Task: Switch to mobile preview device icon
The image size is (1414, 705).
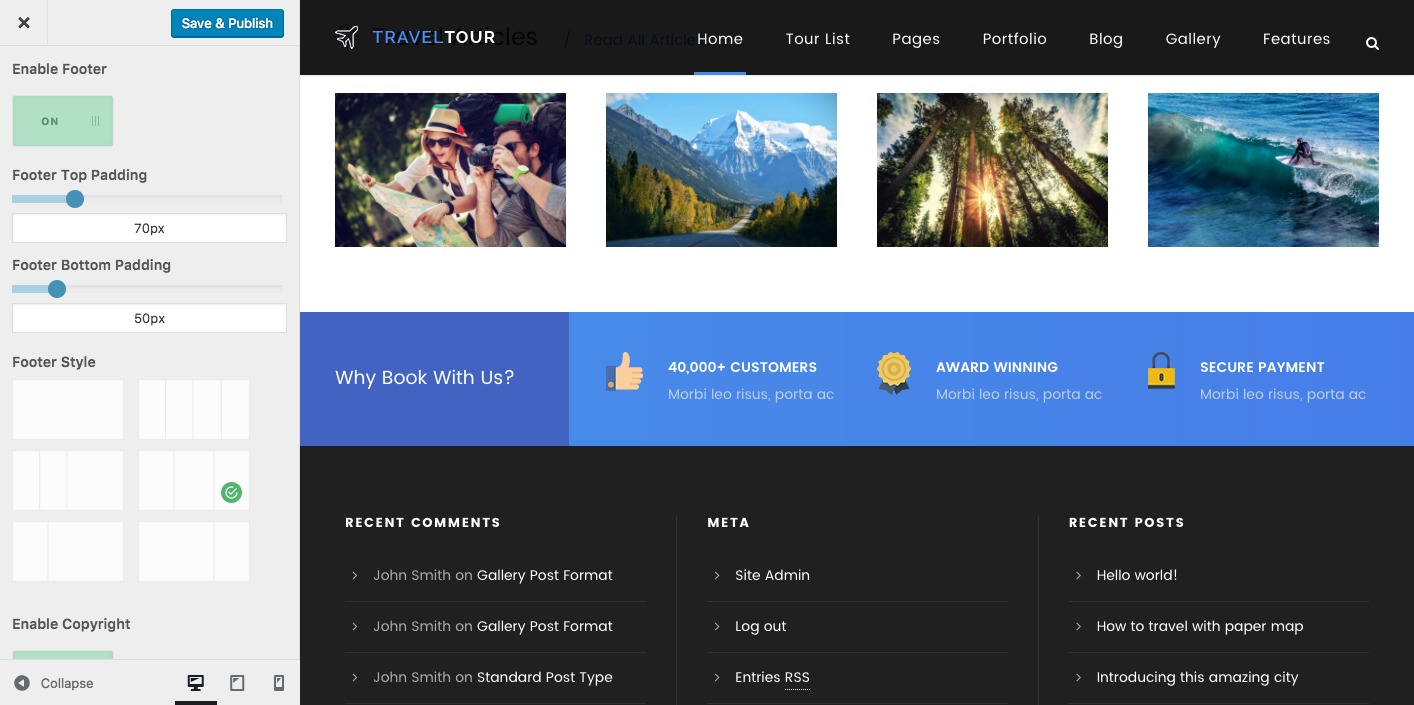Action: (x=279, y=683)
